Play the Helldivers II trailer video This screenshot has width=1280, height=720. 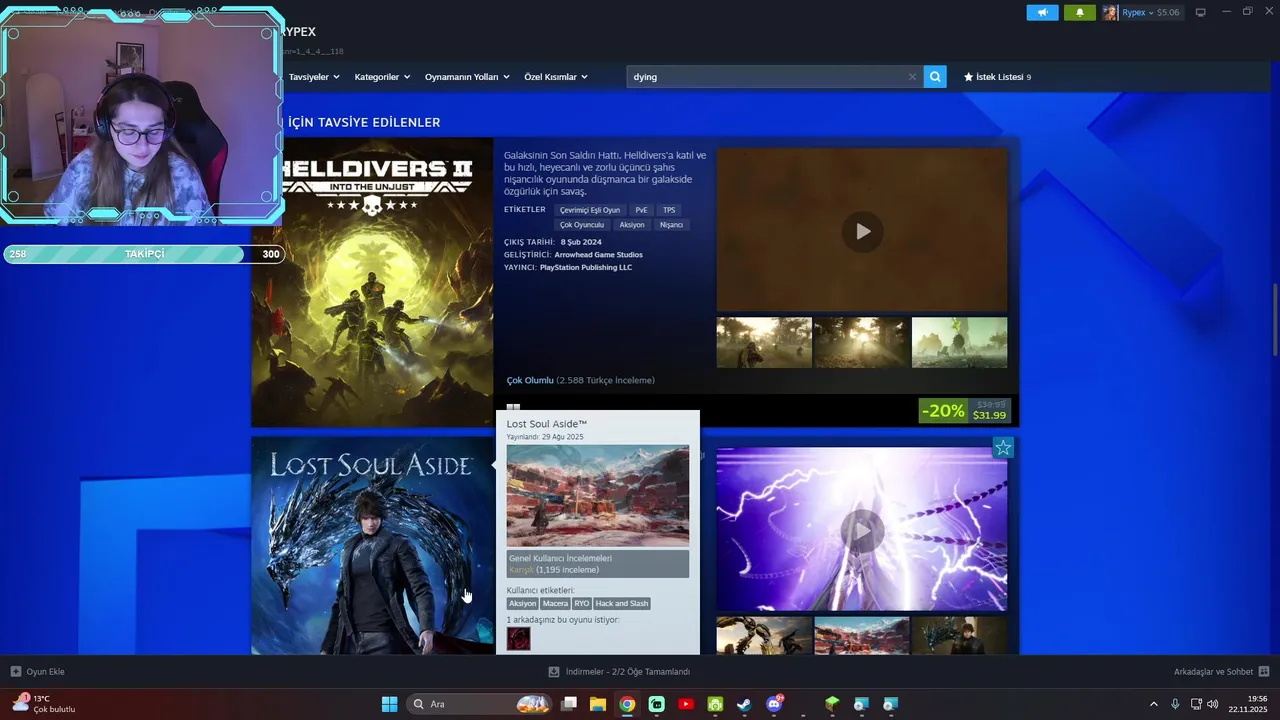862,231
